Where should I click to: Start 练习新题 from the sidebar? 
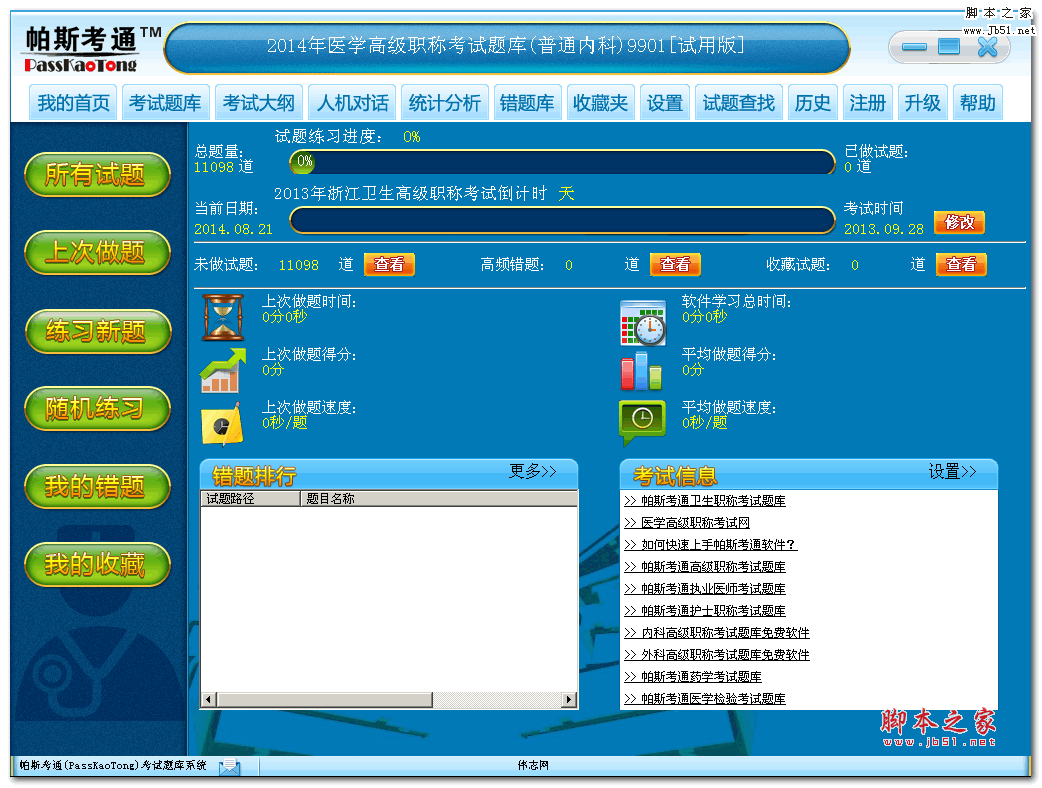97,331
